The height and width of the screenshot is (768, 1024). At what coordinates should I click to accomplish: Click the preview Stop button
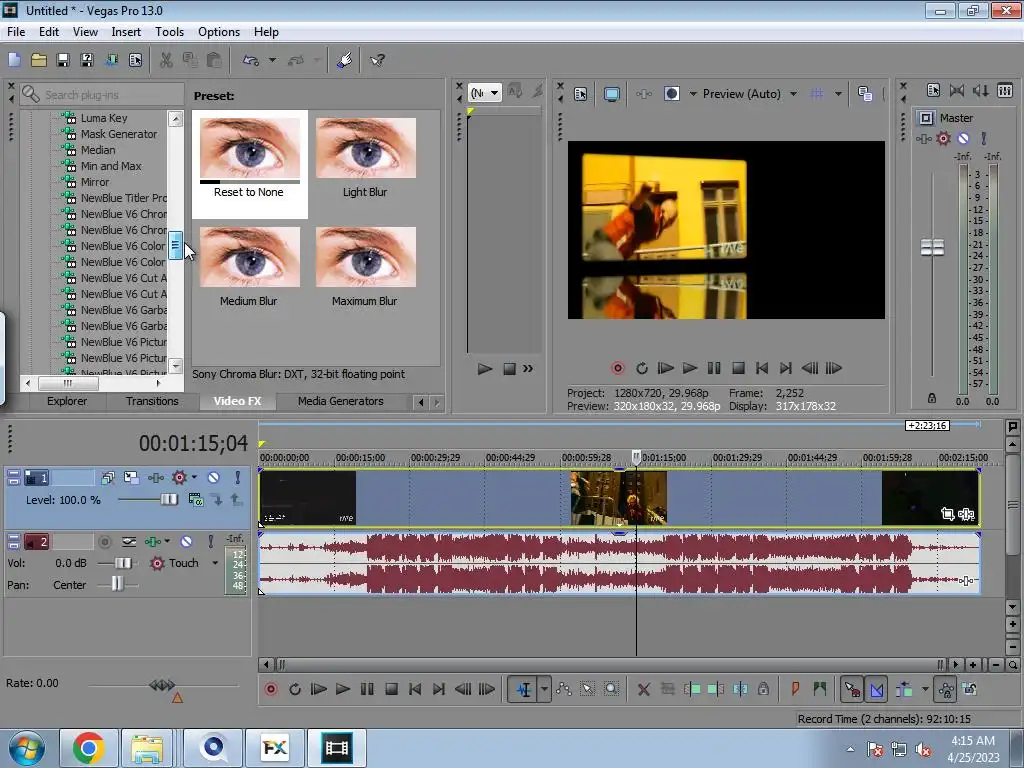738,368
